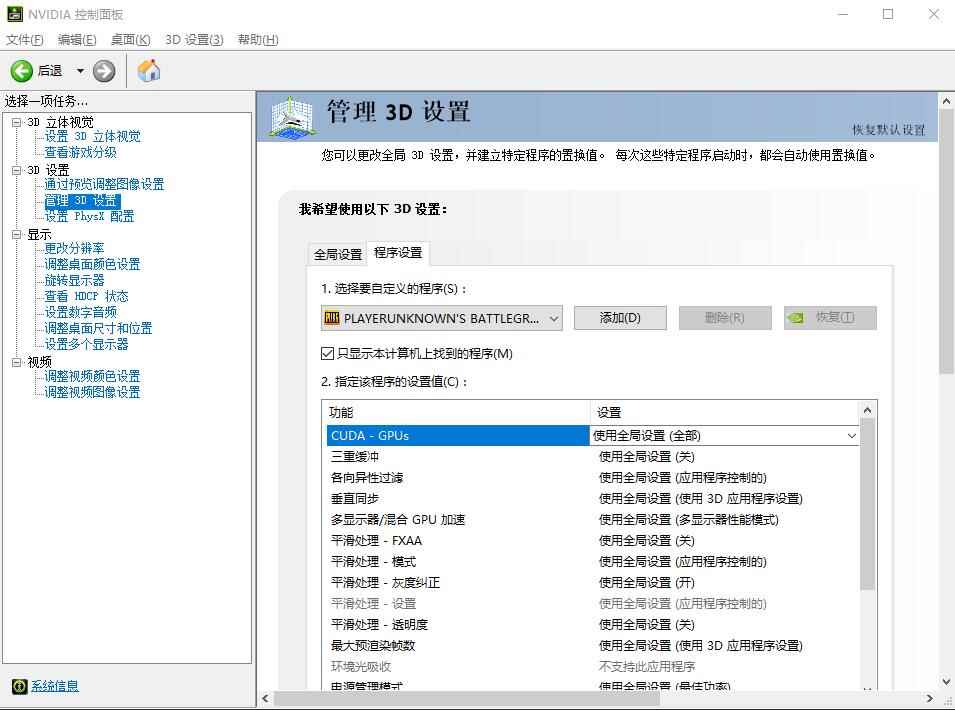
Task: Select 设置 PhysX 配置 in tree
Action: coord(90,216)
